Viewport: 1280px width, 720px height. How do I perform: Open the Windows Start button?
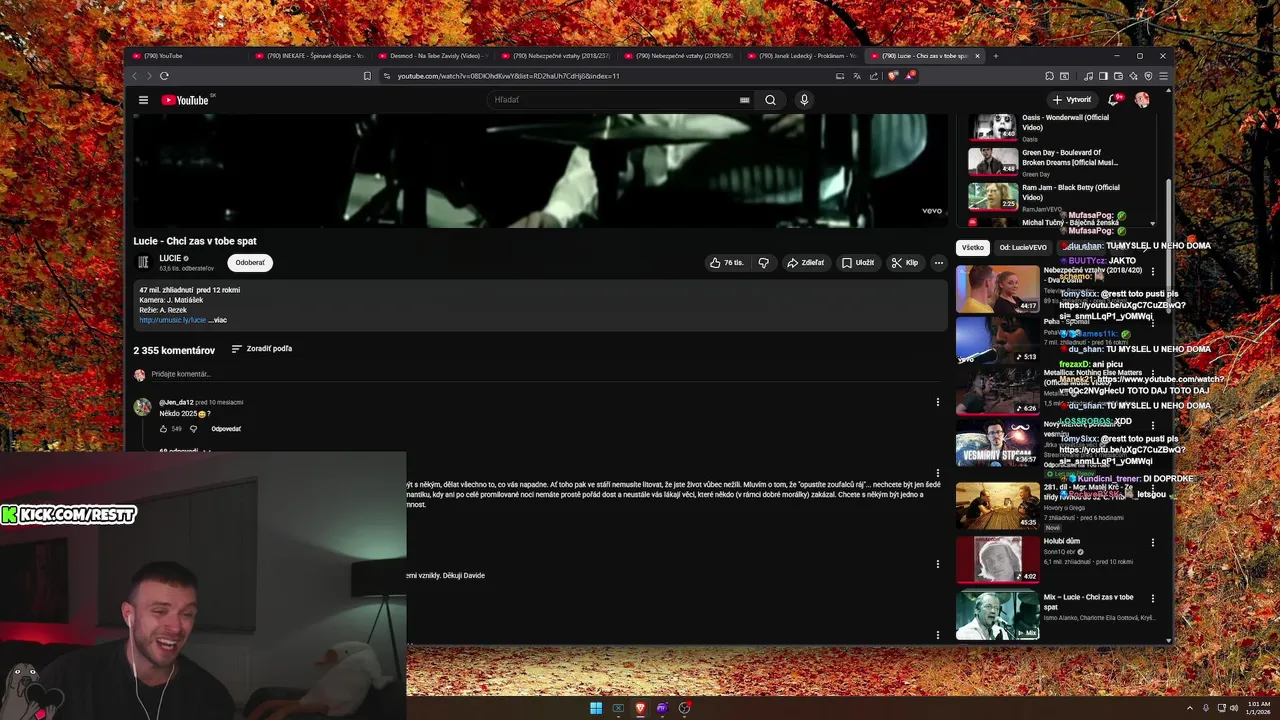(596, 708)
